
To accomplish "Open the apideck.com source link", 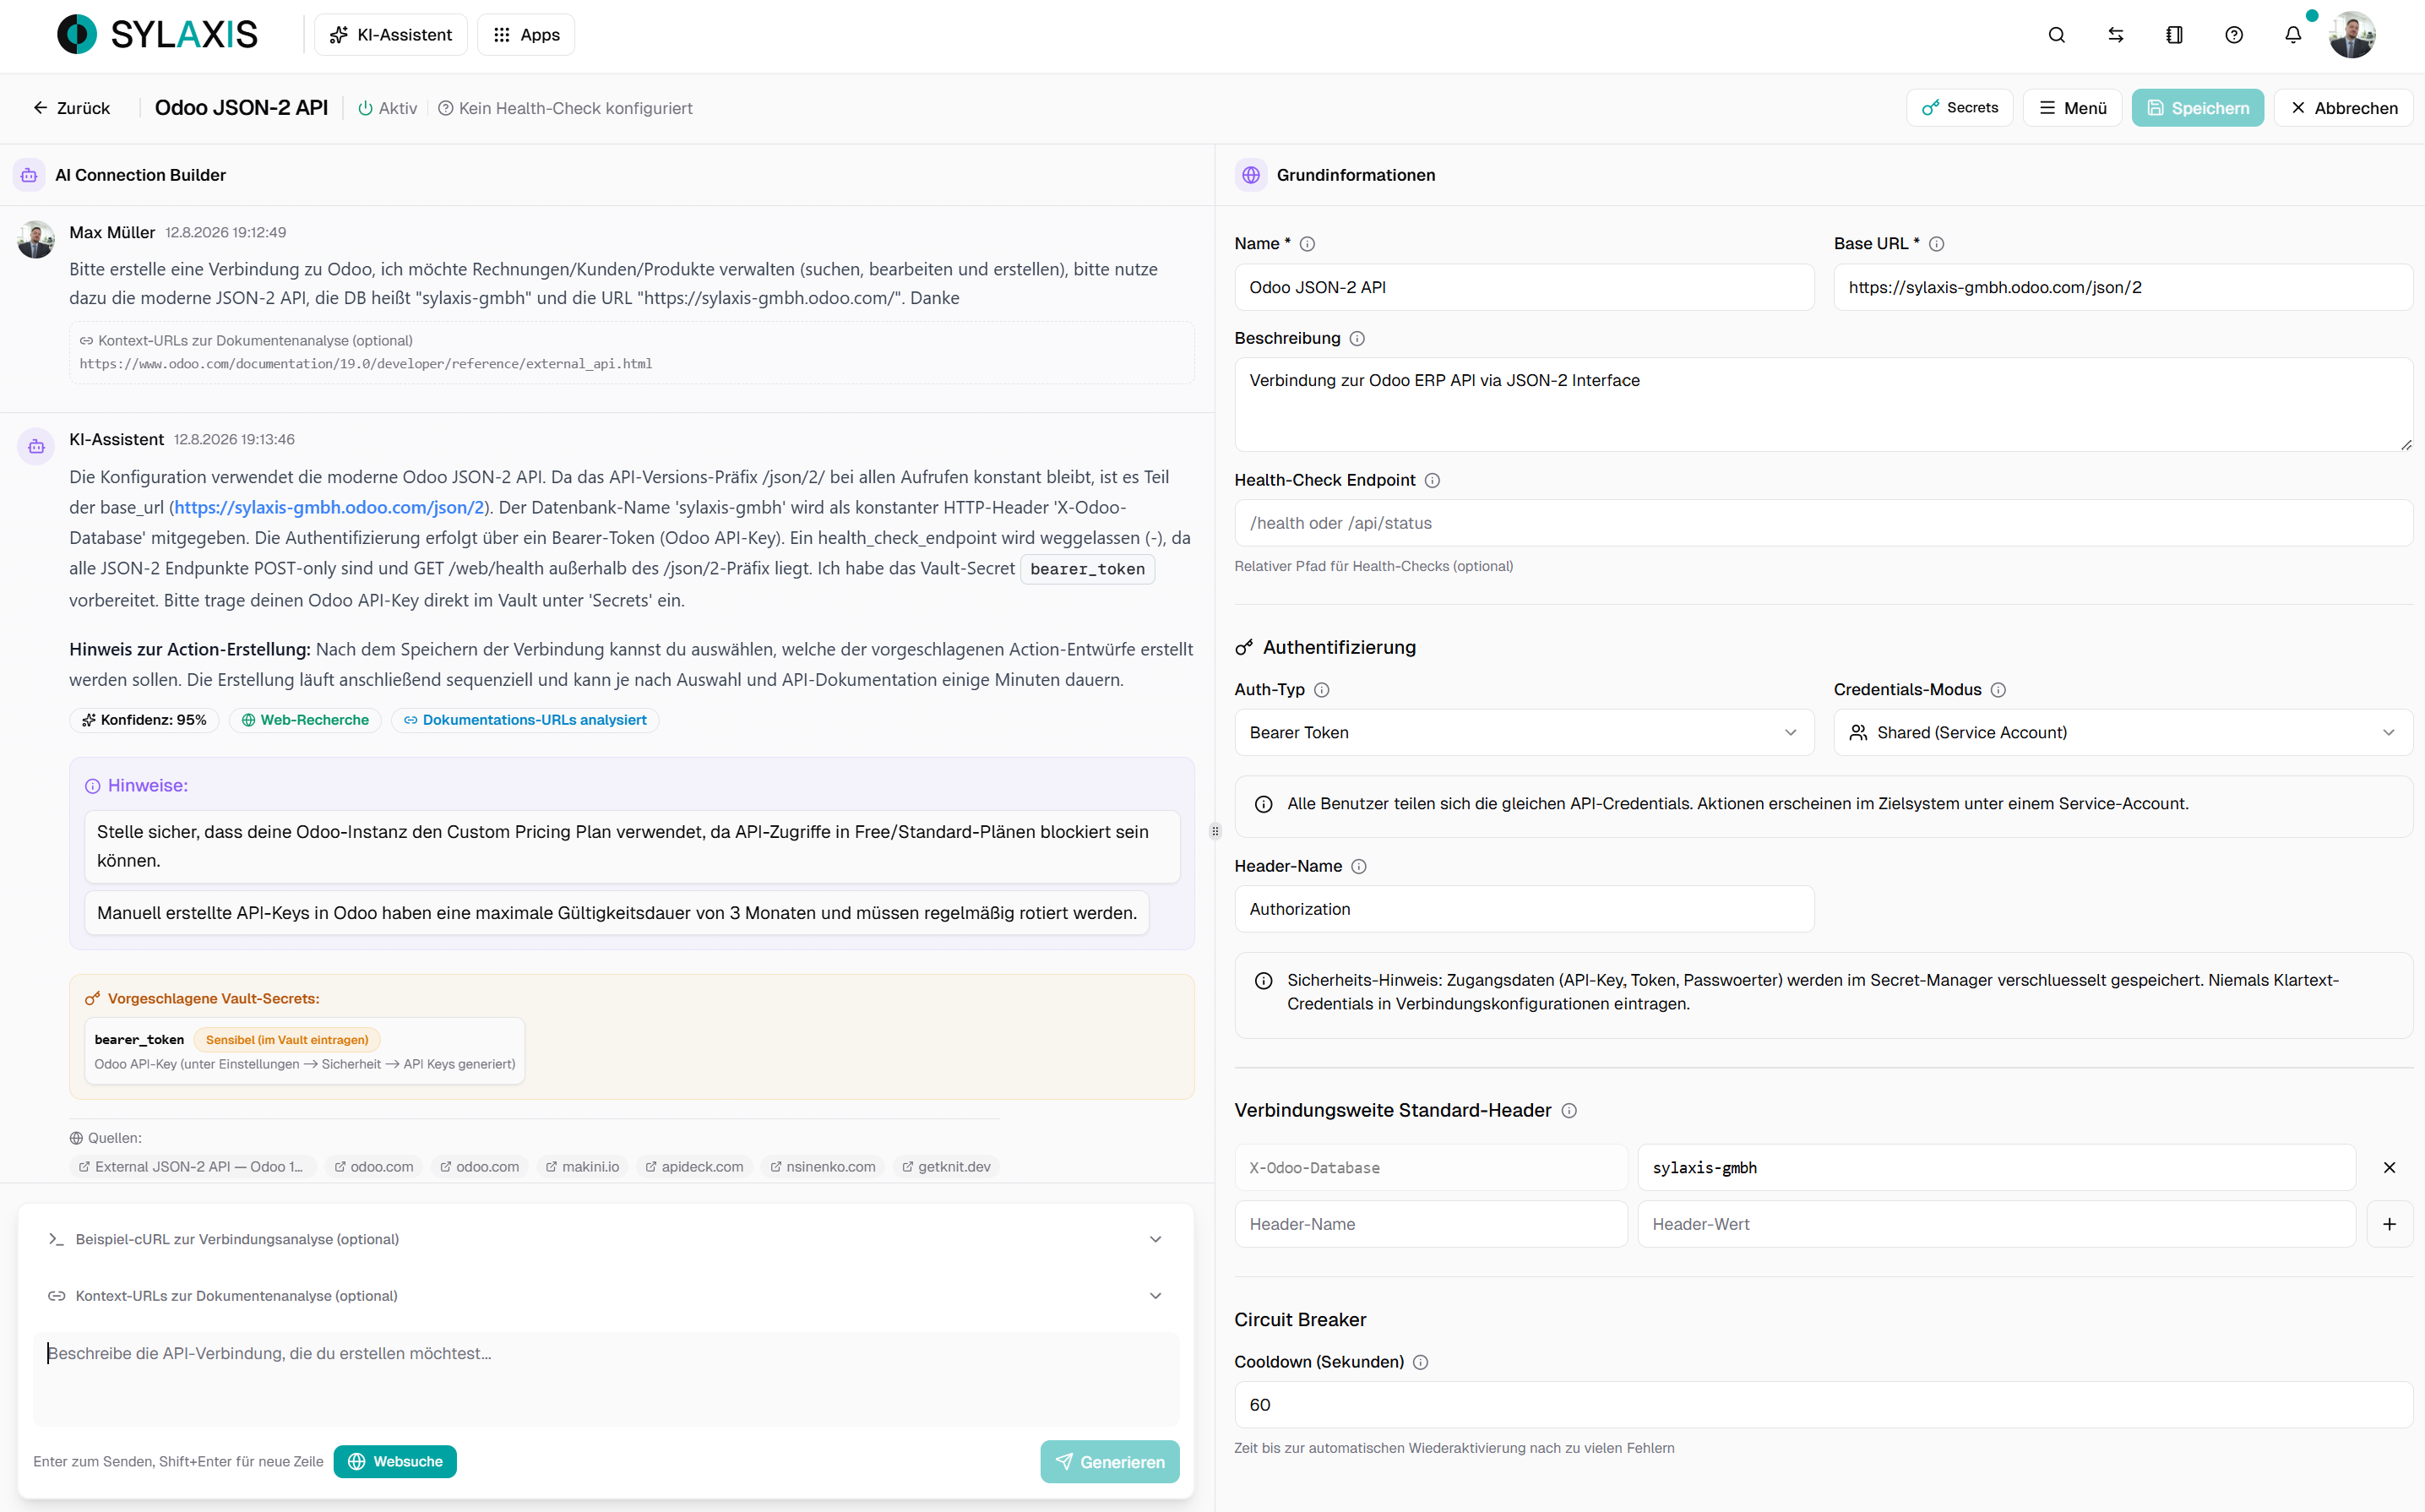I will coord(694,1167).
